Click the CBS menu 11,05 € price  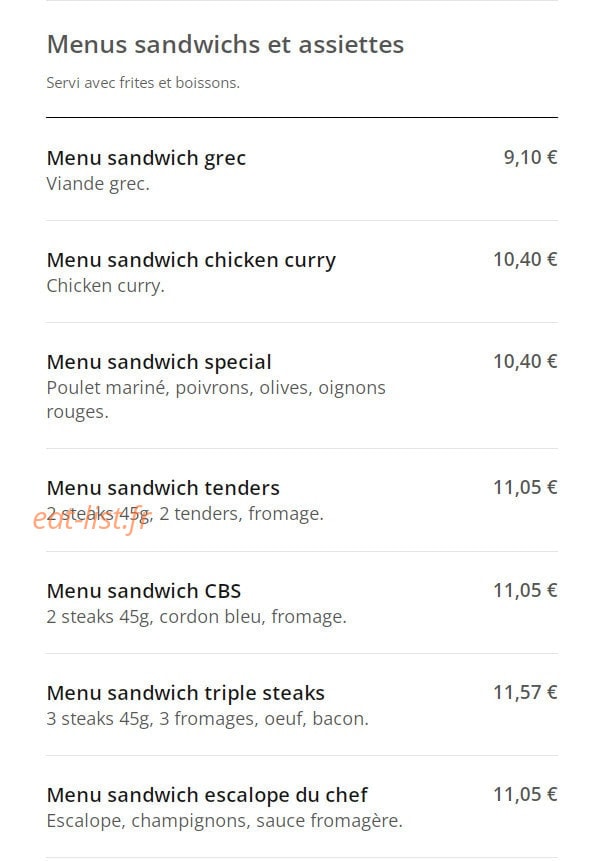[525, 590]
